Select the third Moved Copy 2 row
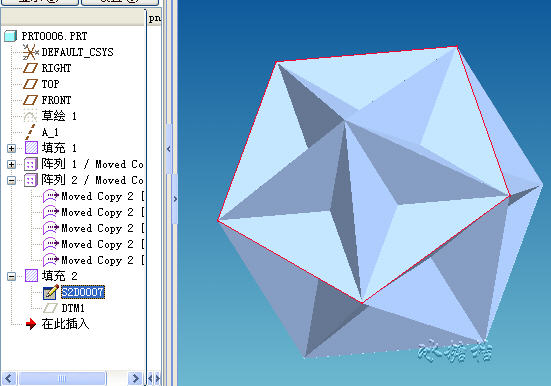Viewport: 551px width, 386px height. [x=93, y=228]
